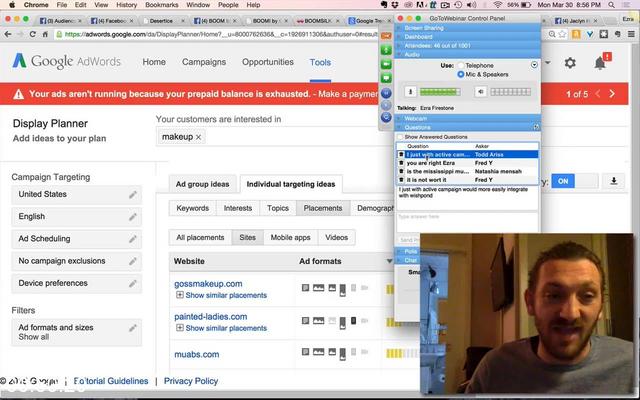640x400 pixels.
Task: Click Chrome back arrow button
Action: [8, 34]
